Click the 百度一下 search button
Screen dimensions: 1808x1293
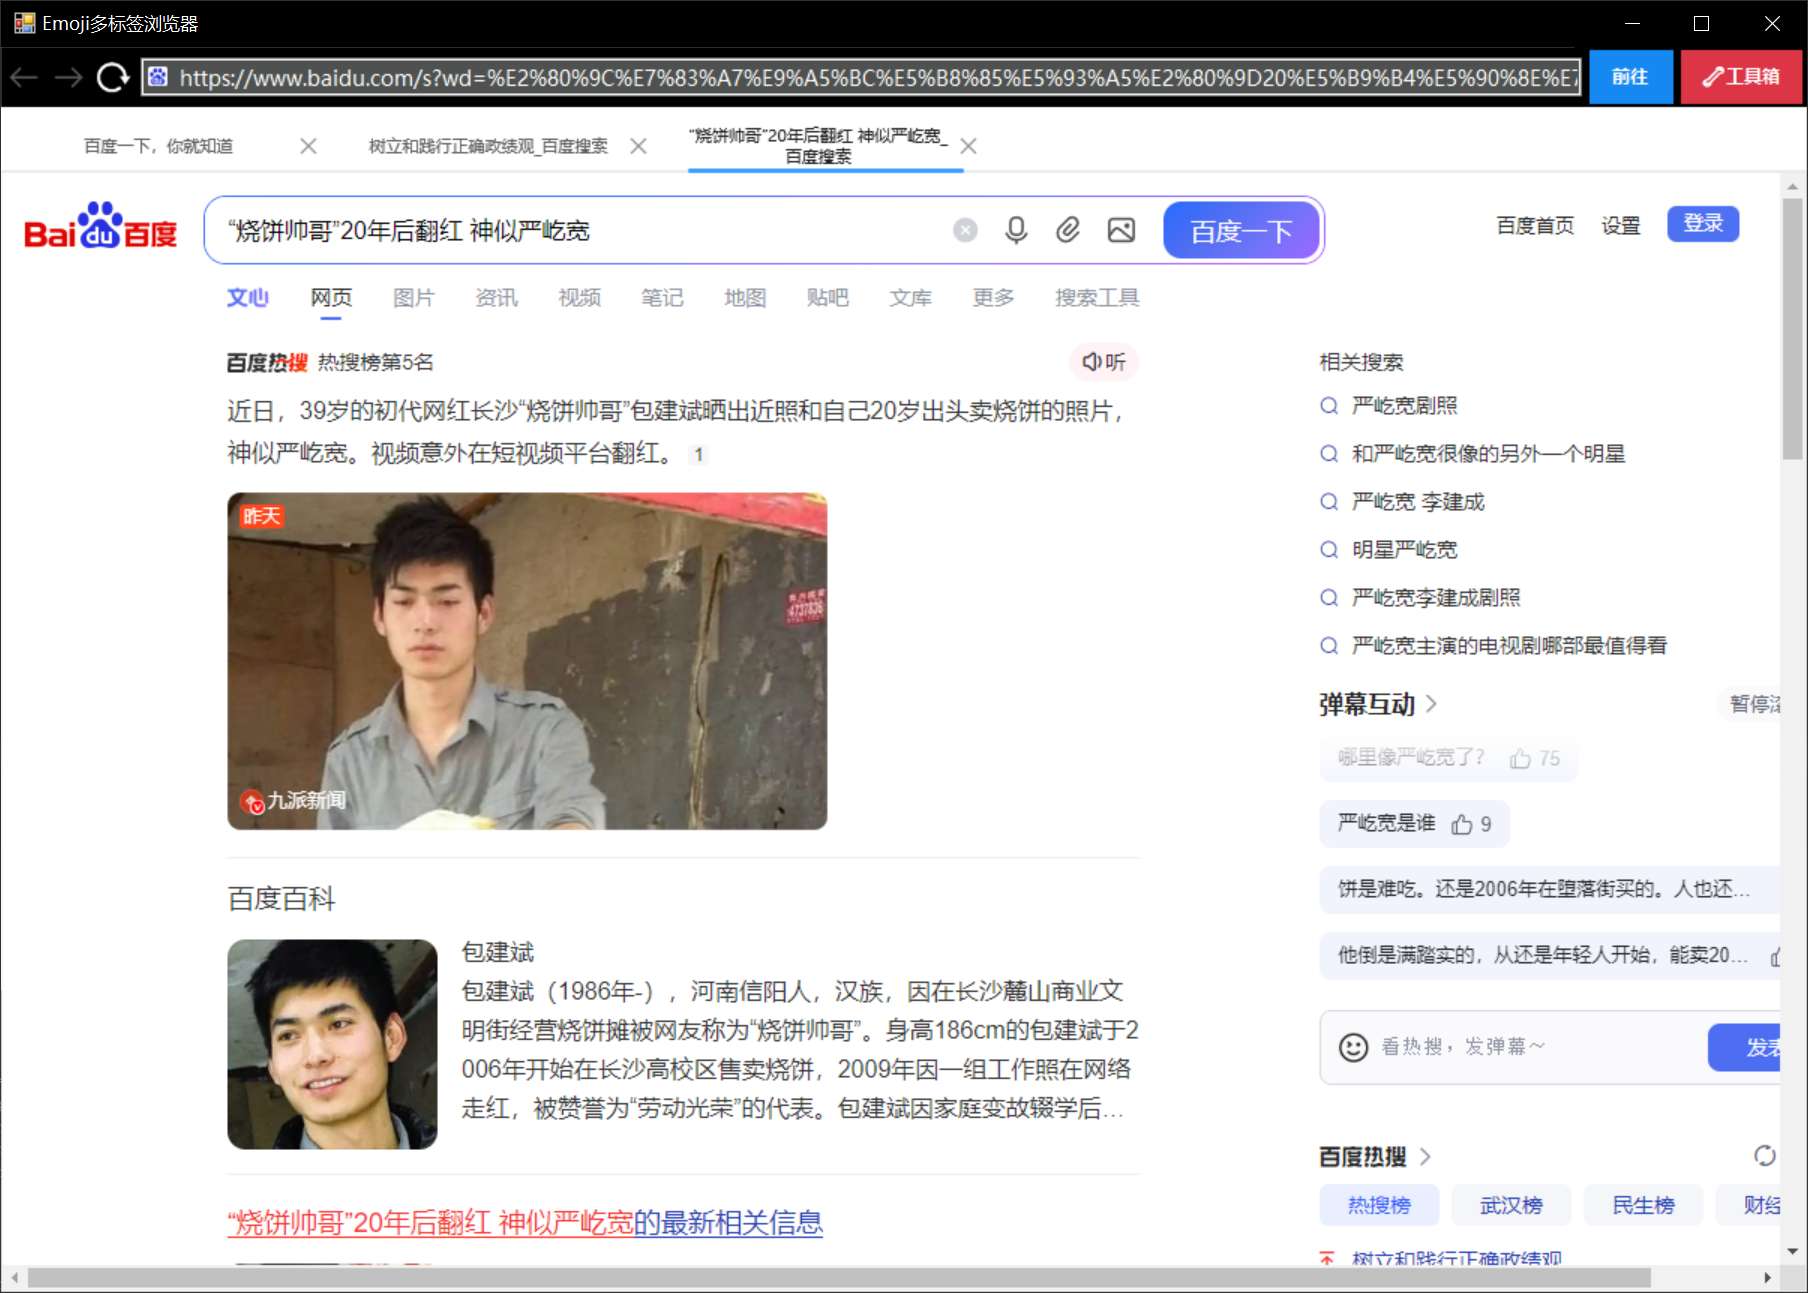(1241, 230)
